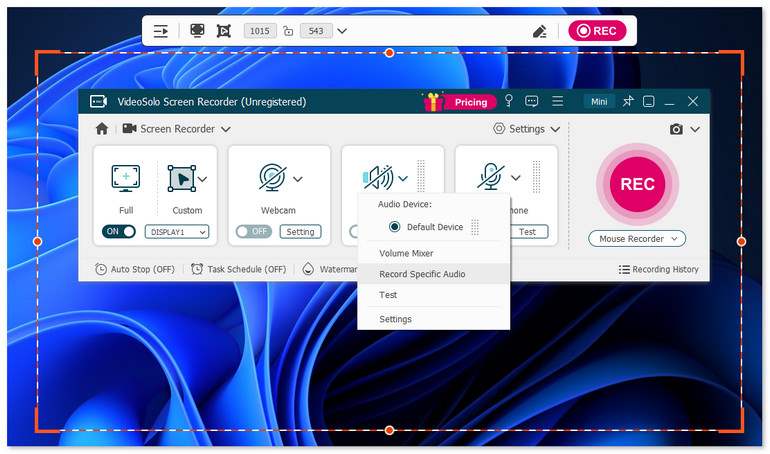Click the Default Device level meter
Screen dimensions: 770x454
pyautogui.click(x=474, y=227)
